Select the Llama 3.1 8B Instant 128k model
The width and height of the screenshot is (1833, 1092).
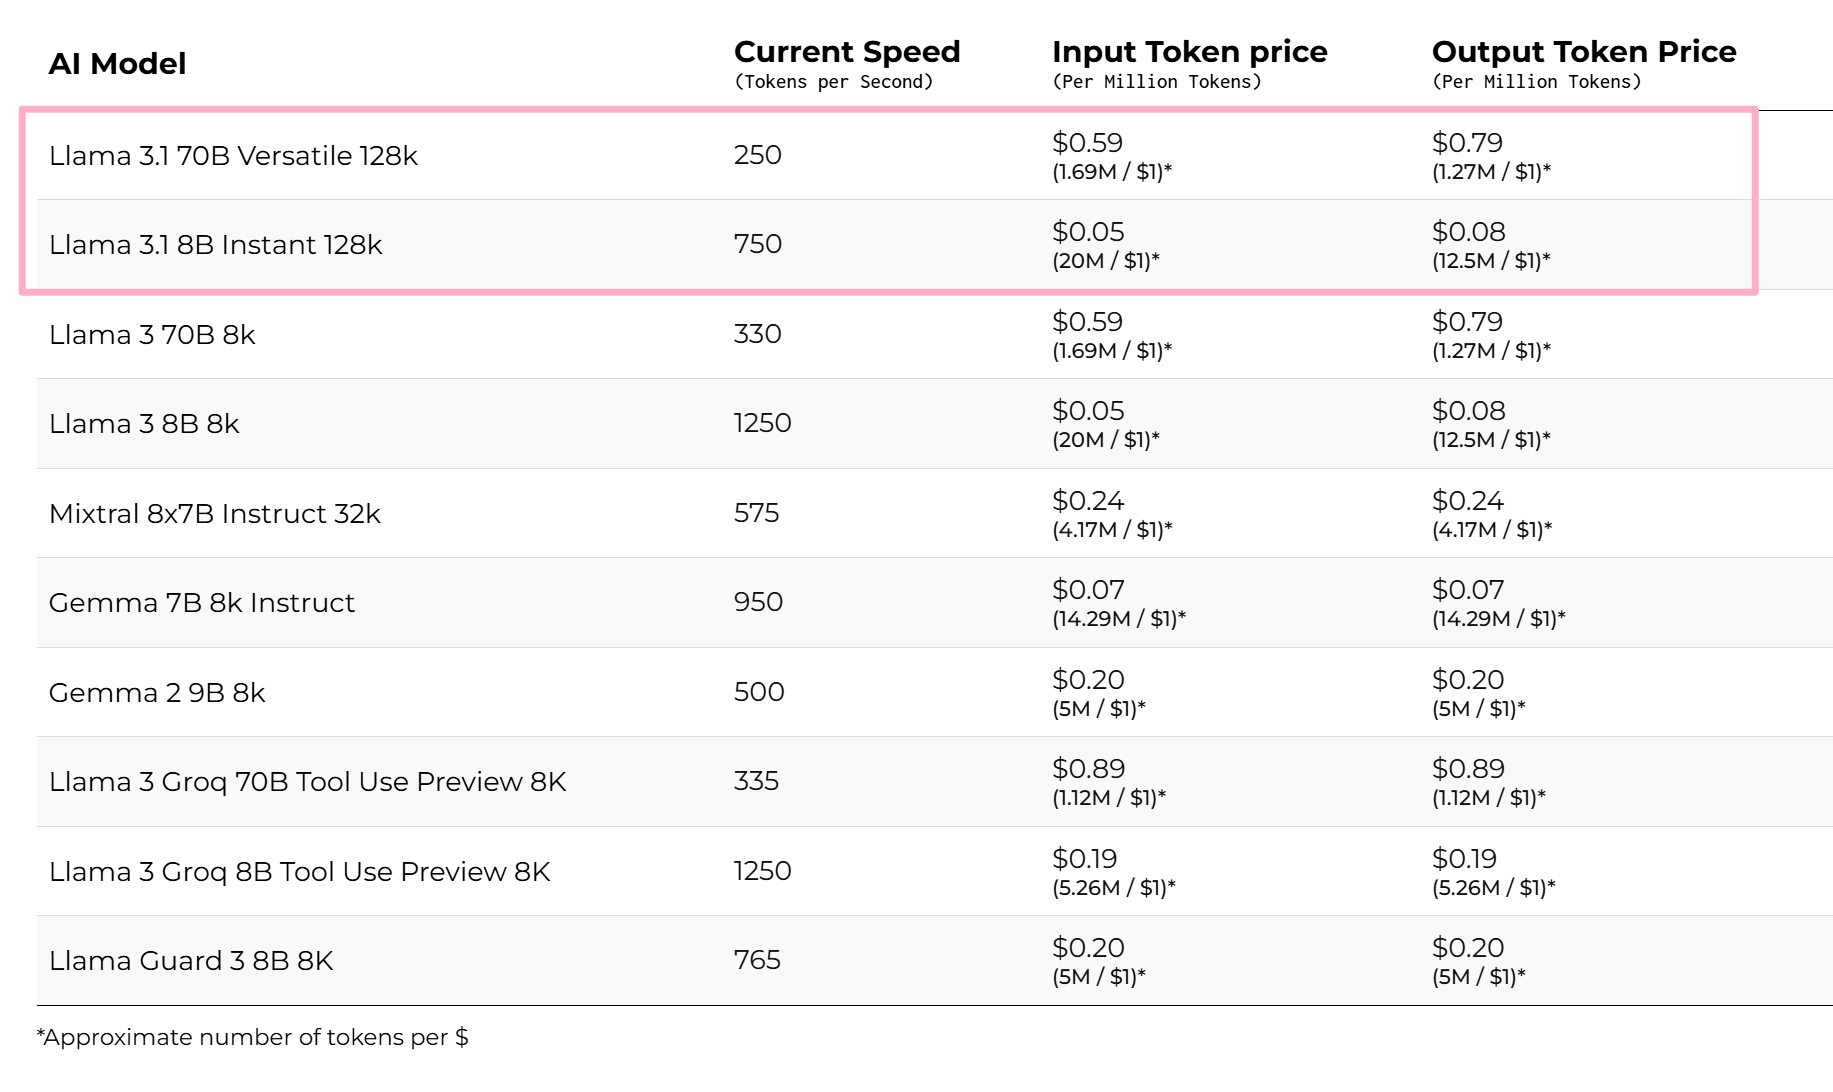coord(215,245)
